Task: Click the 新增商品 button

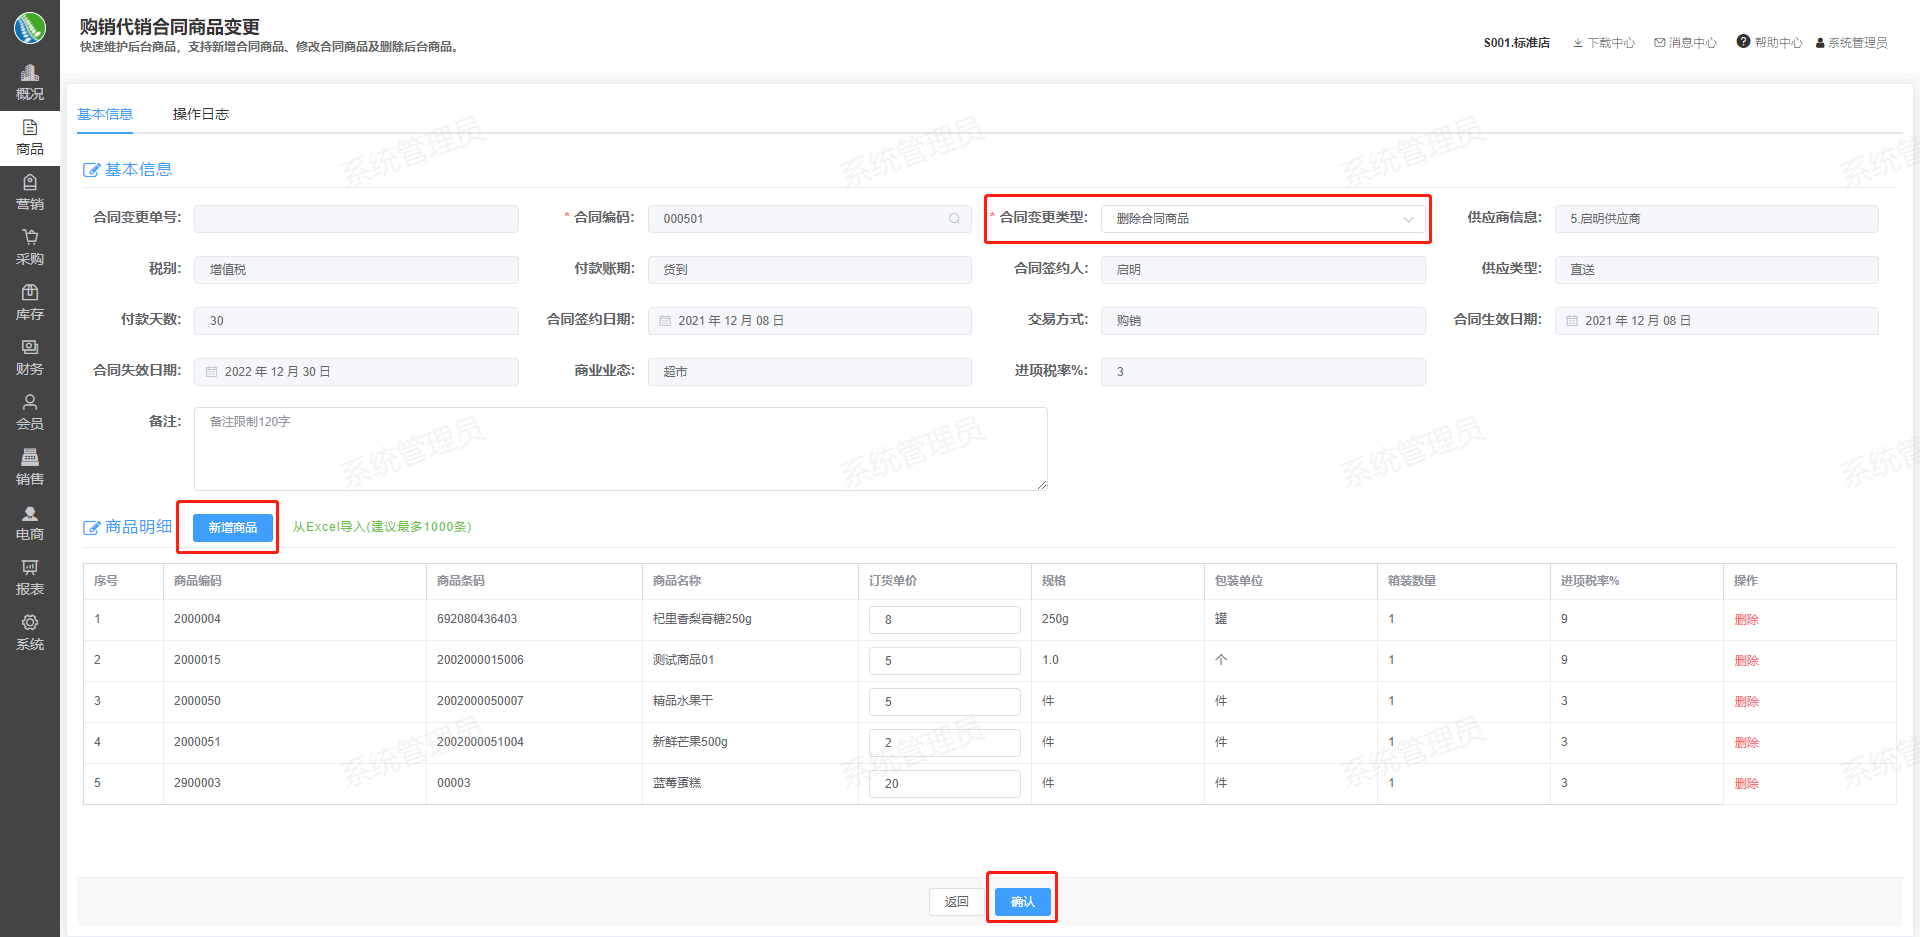Action: click(233, 527)
